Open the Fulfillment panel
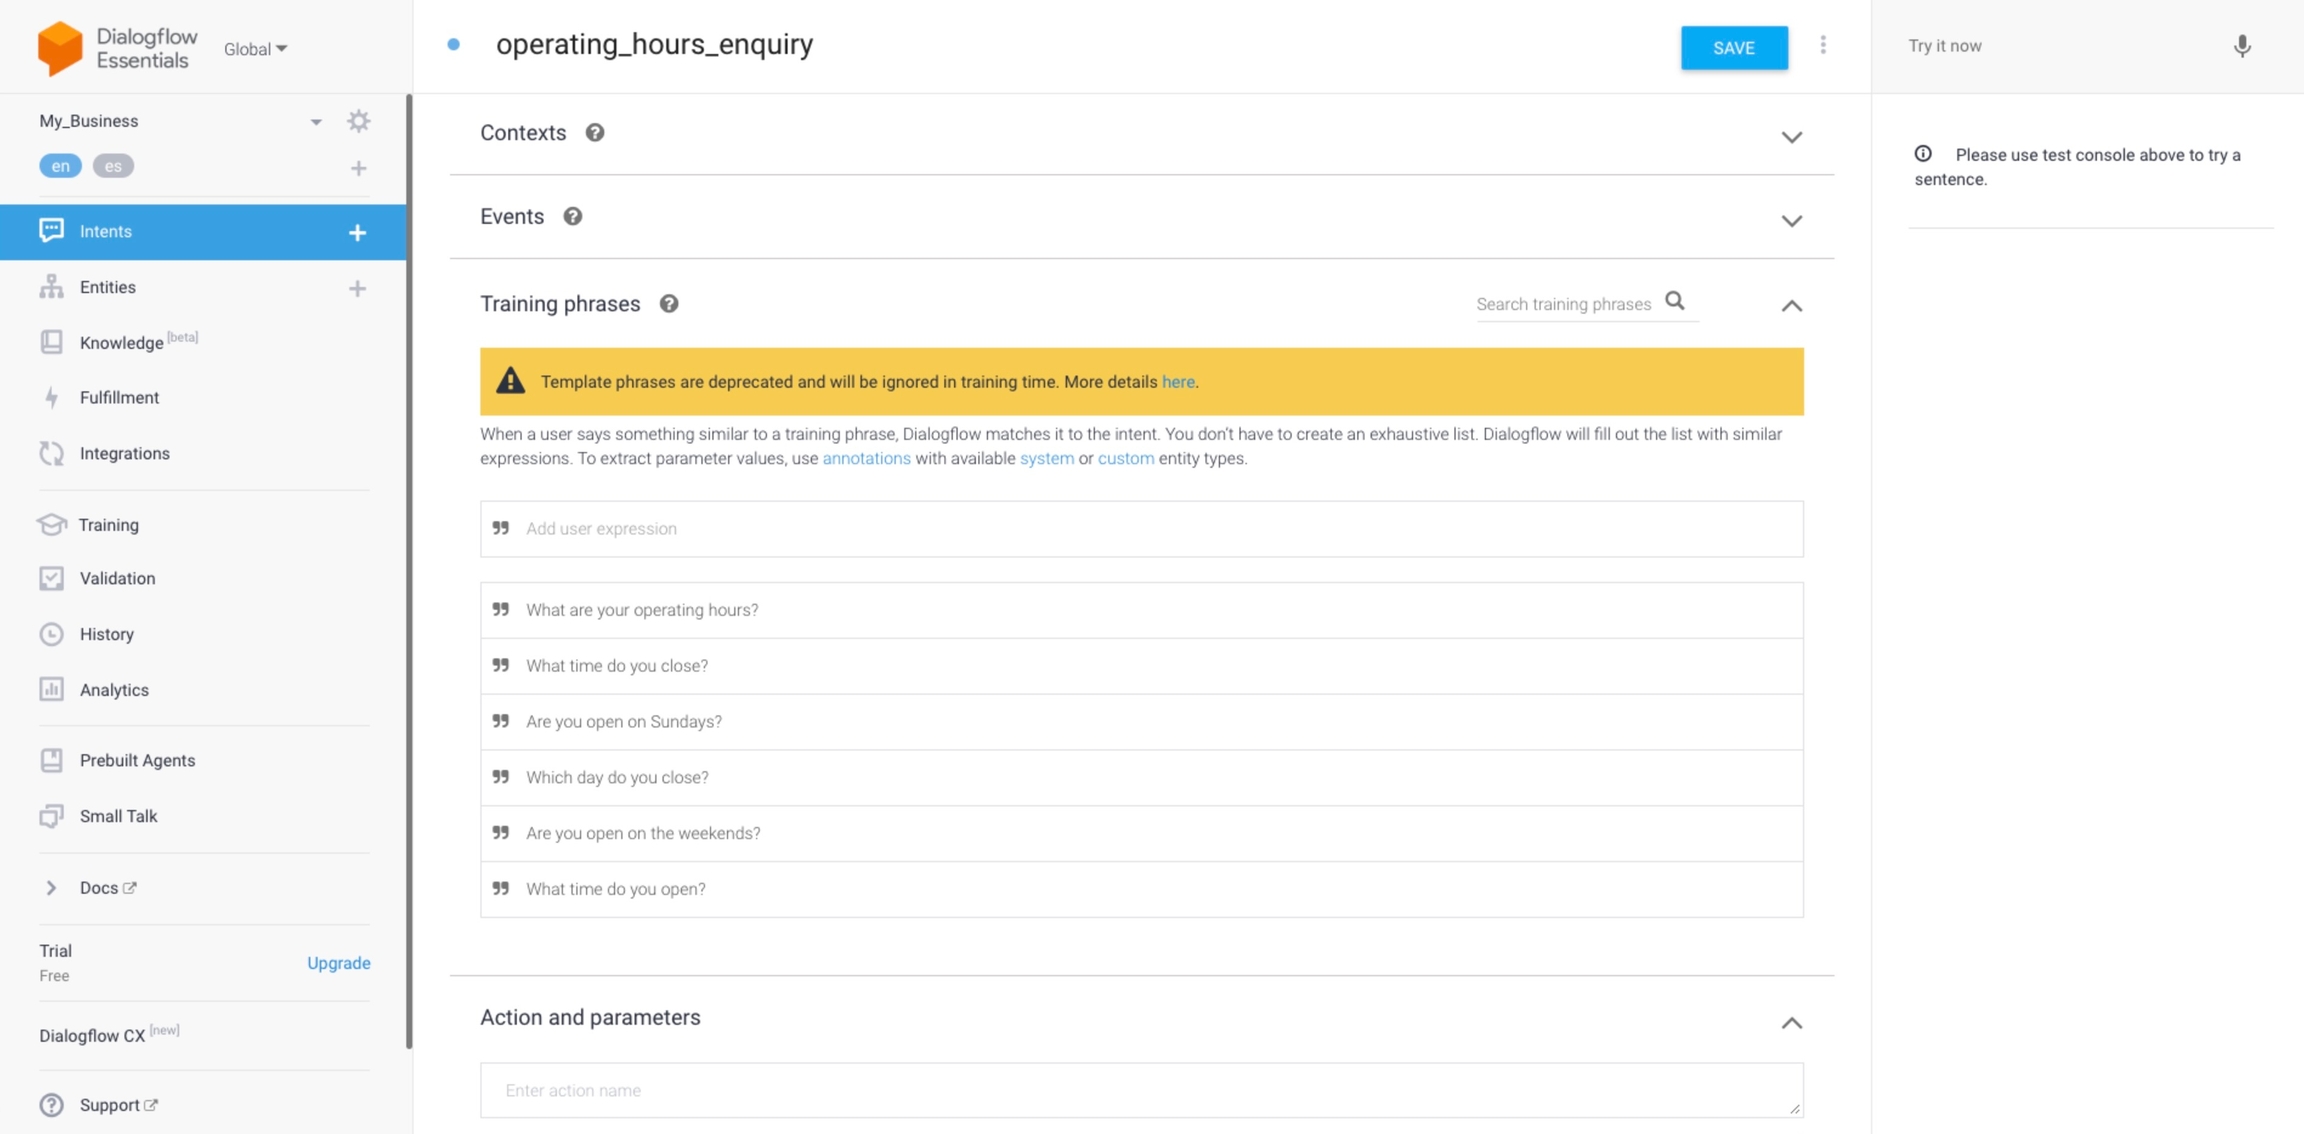 point(51,397)
